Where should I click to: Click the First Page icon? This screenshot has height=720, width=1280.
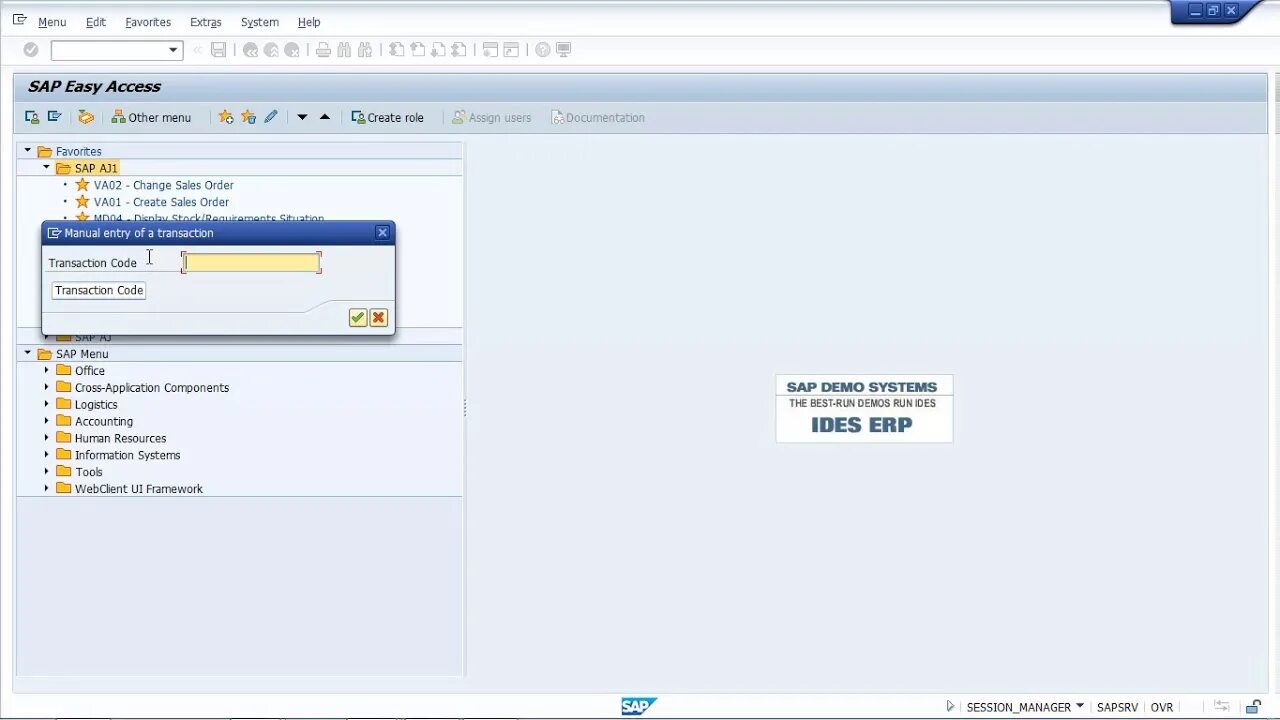pos(396,50)
